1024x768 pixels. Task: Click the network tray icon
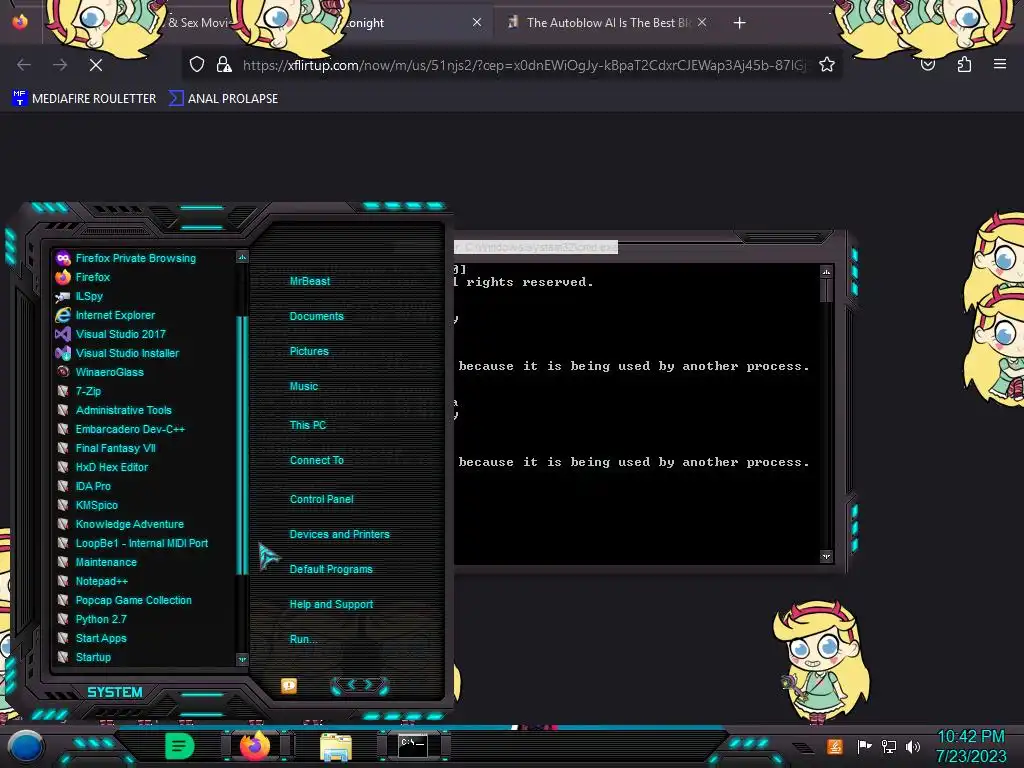889,746
